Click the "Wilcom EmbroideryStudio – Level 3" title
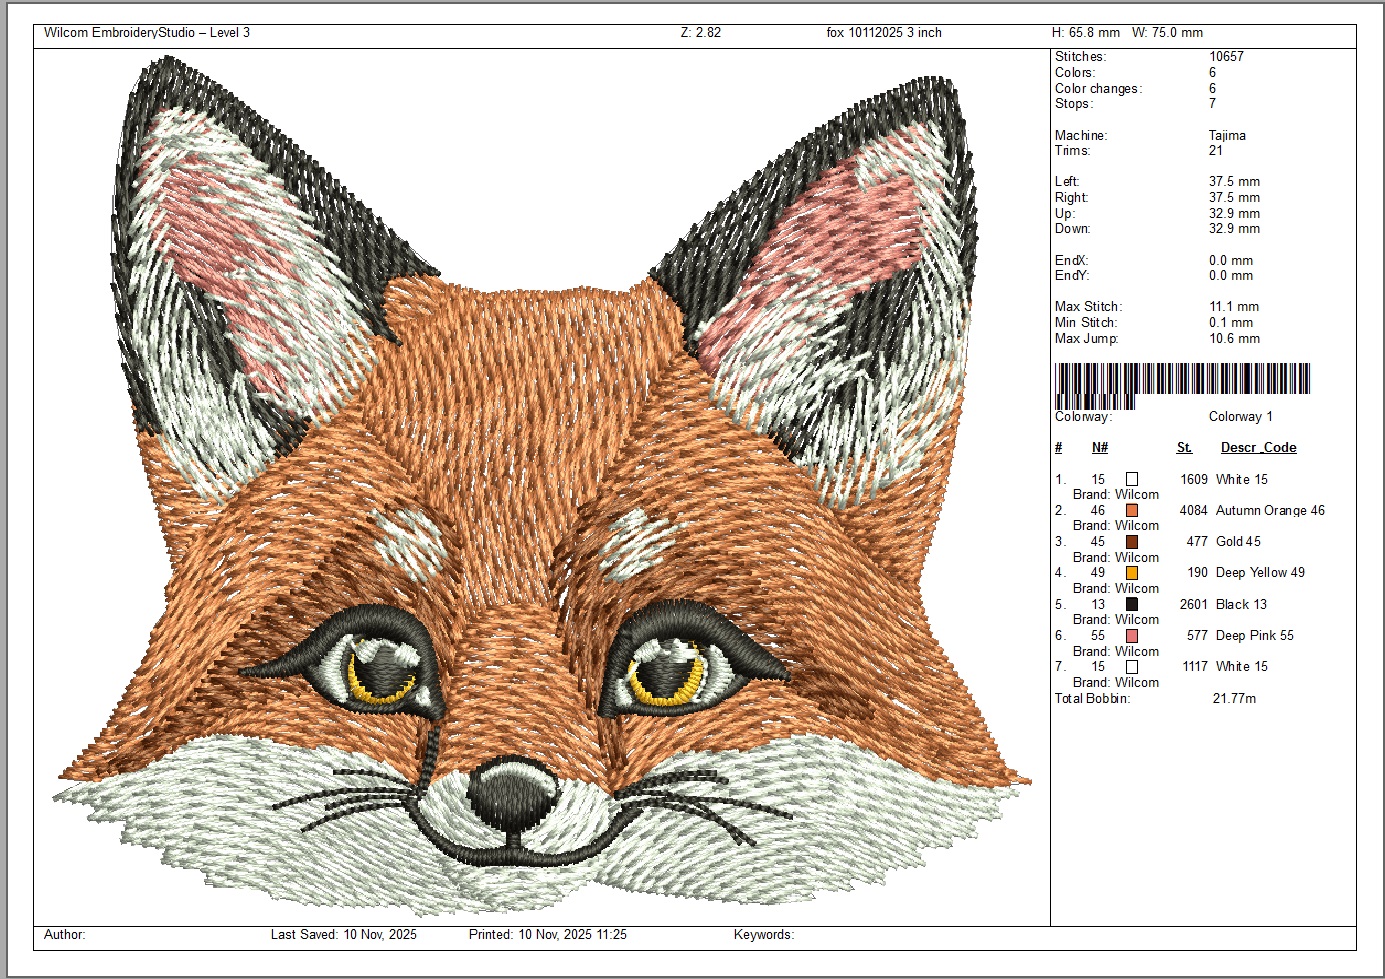The image size is (1385, 979). point(147,33)
